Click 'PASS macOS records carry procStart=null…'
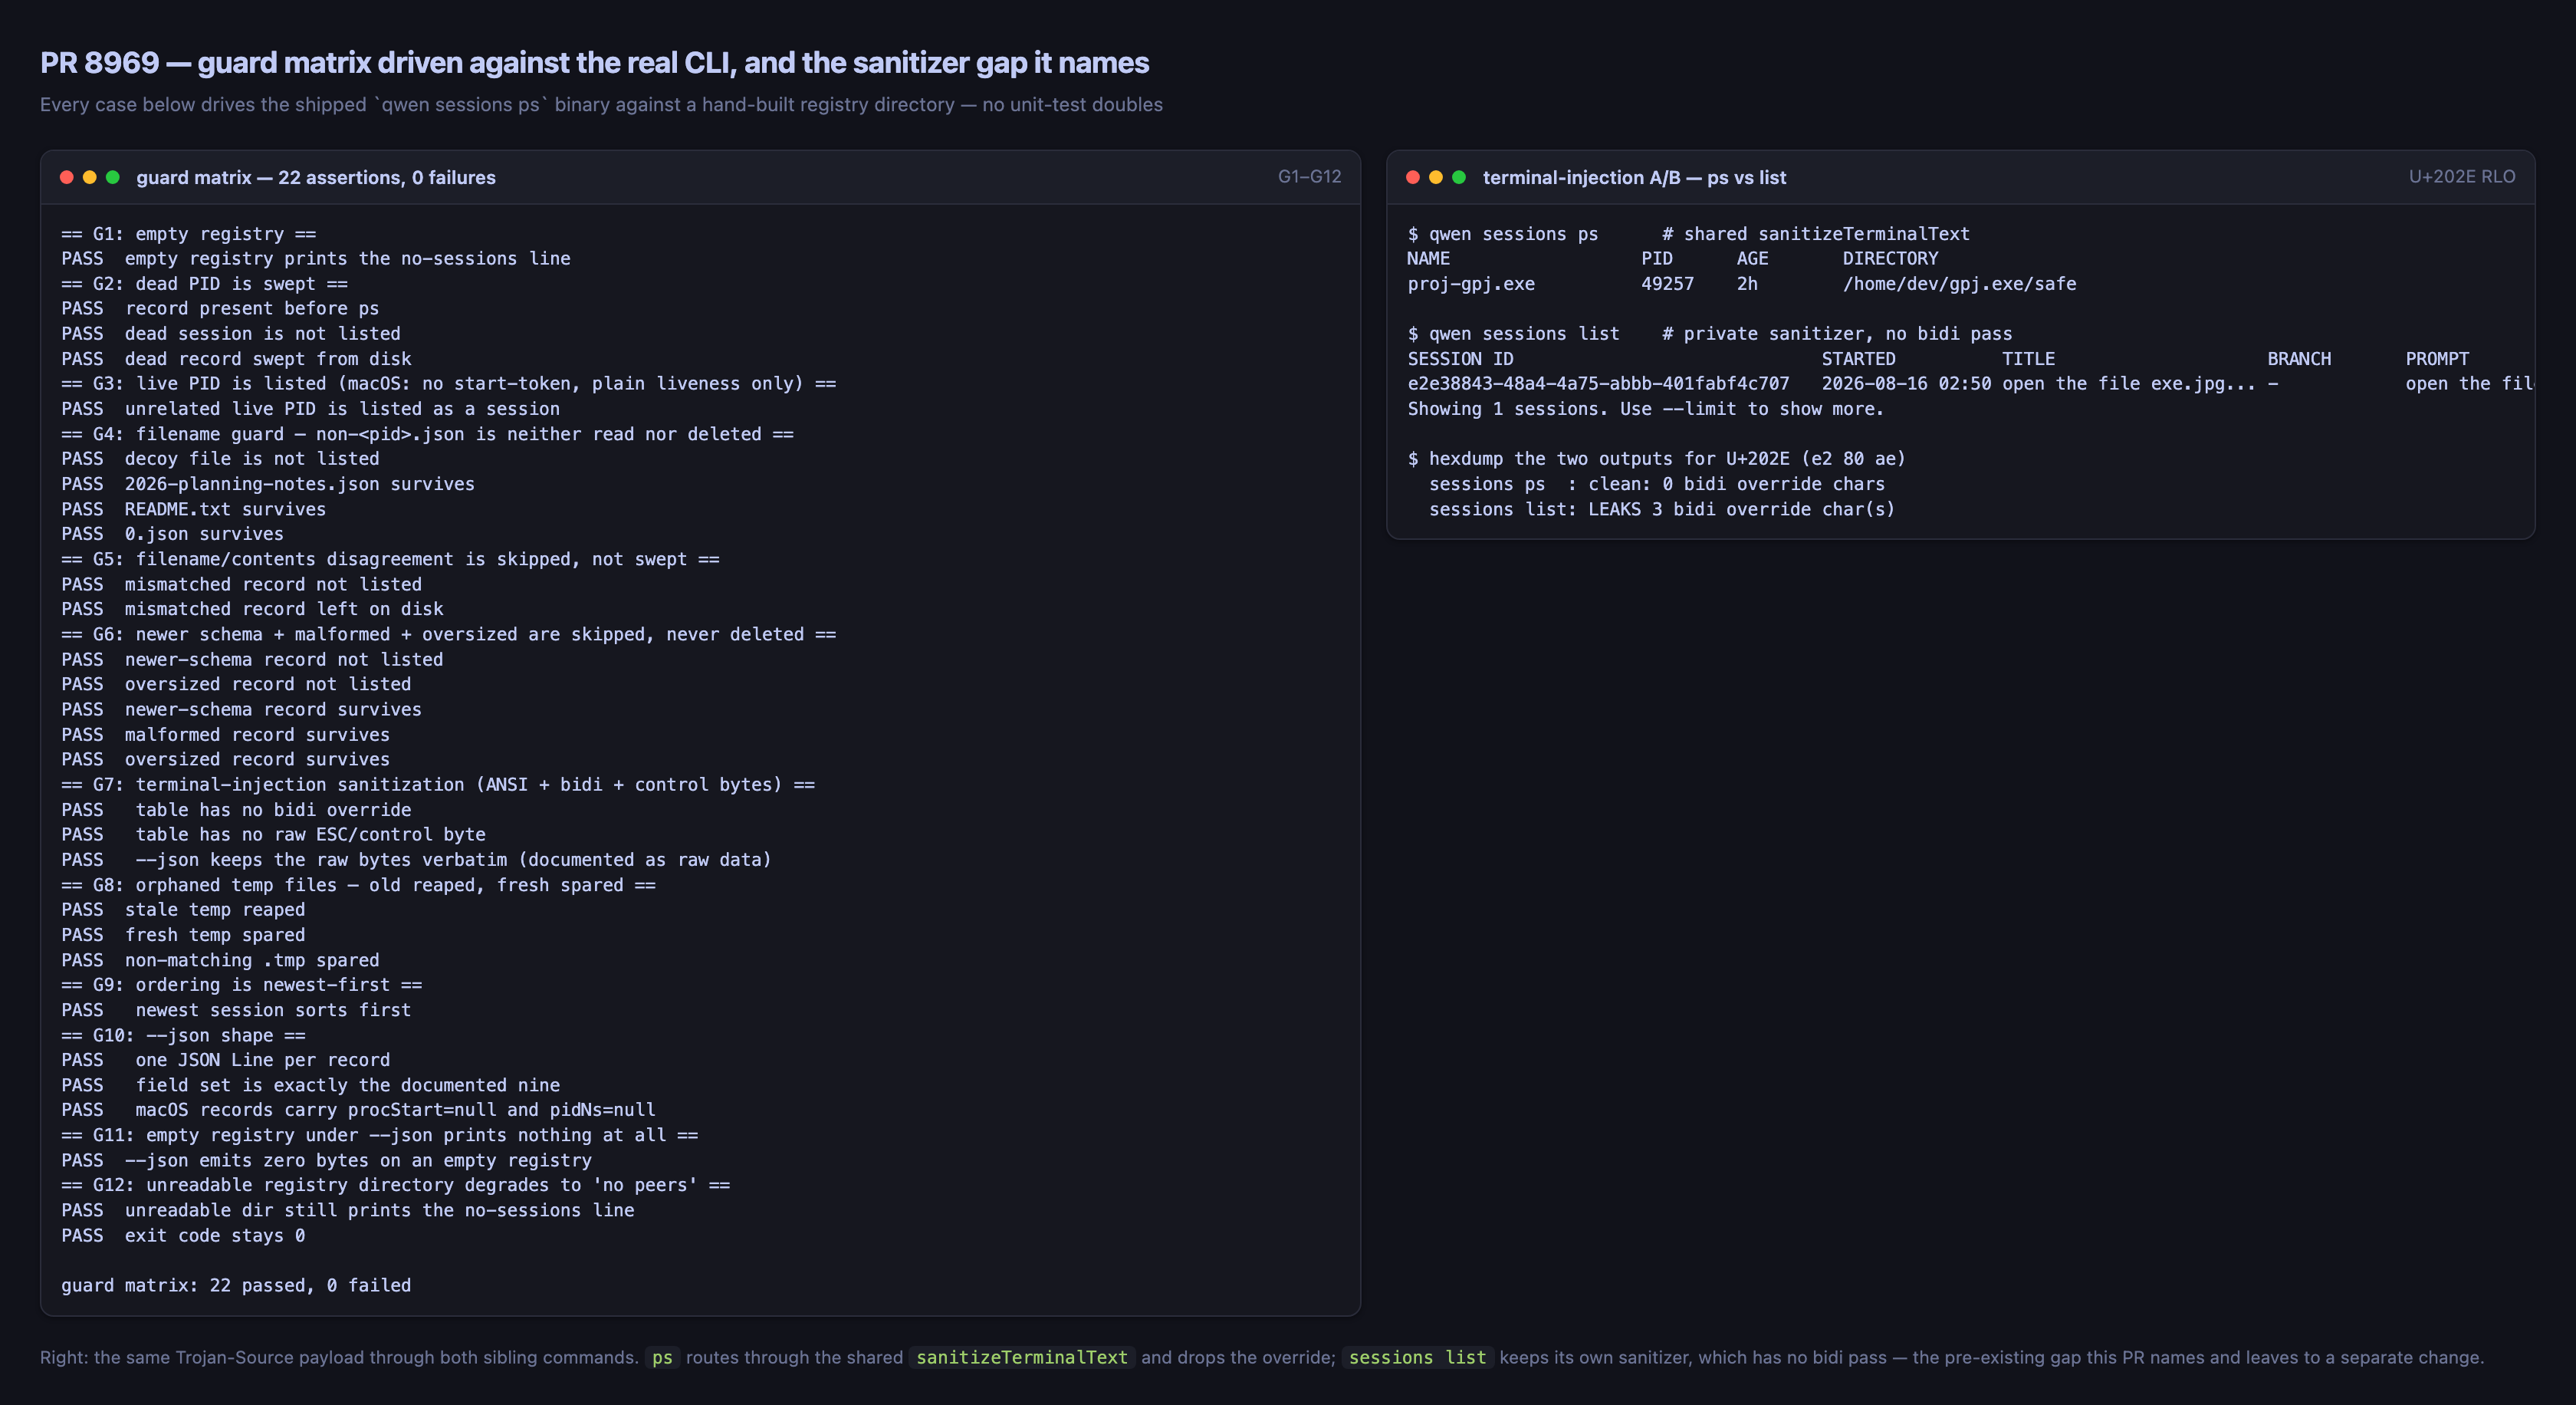 (x=358, y=1110)
